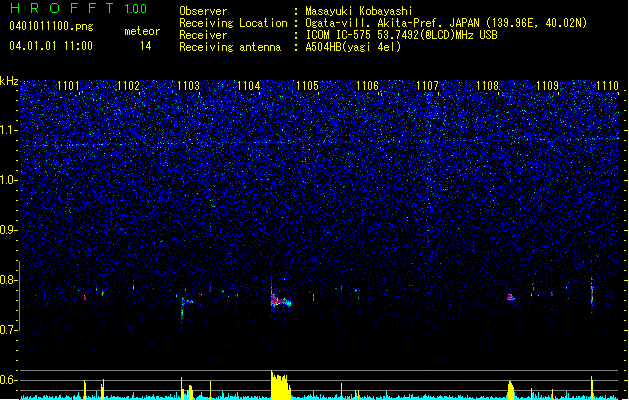Click time marker 1108
Viewport: 629px width, 400px height.
pos(487,86)
